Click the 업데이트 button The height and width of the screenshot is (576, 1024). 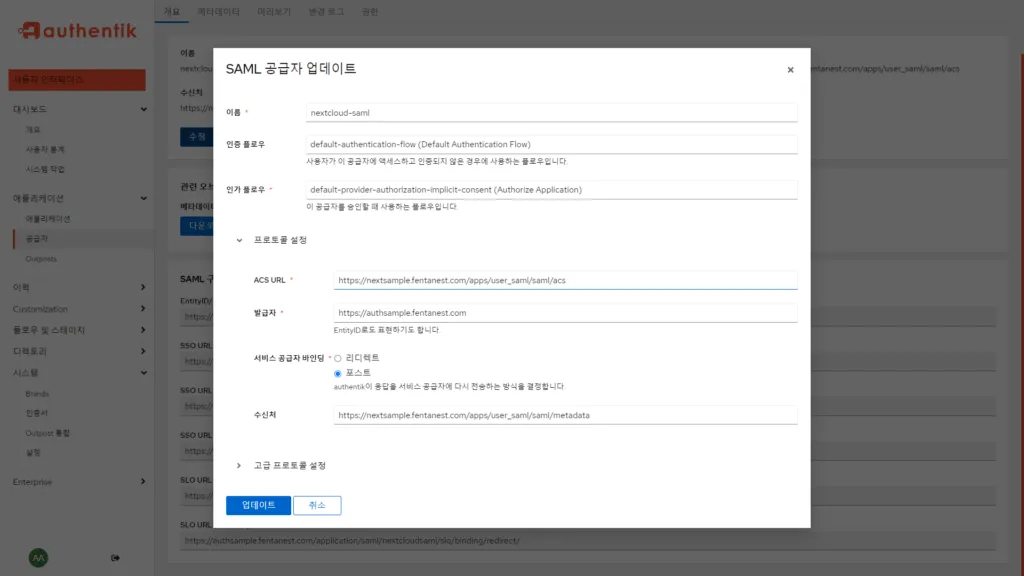[x=257, y=505]
